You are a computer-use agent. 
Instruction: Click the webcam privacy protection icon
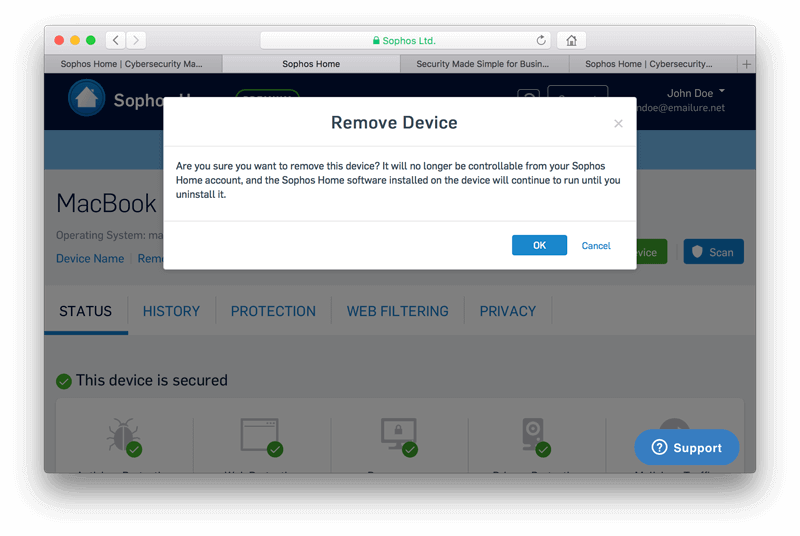coord(536,437)
